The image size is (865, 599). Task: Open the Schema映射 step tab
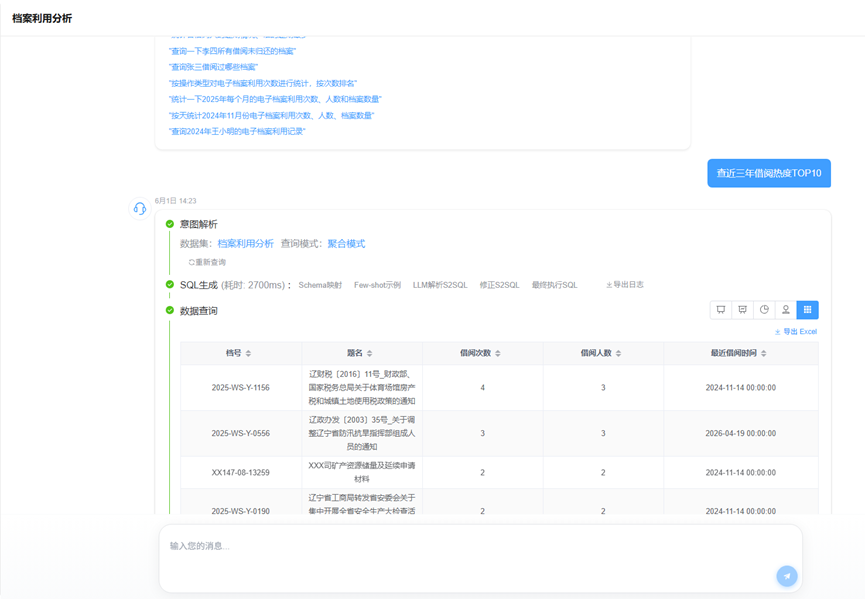click(x=320, y=285)
